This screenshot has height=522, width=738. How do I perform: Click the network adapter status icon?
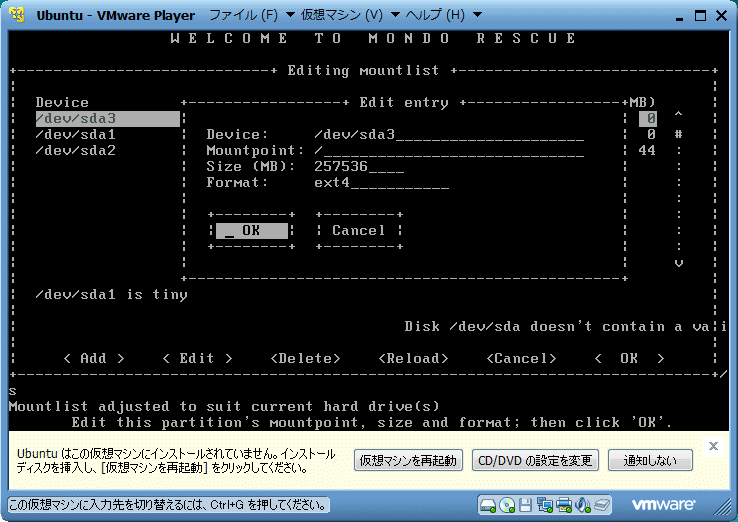click(546, 503)
